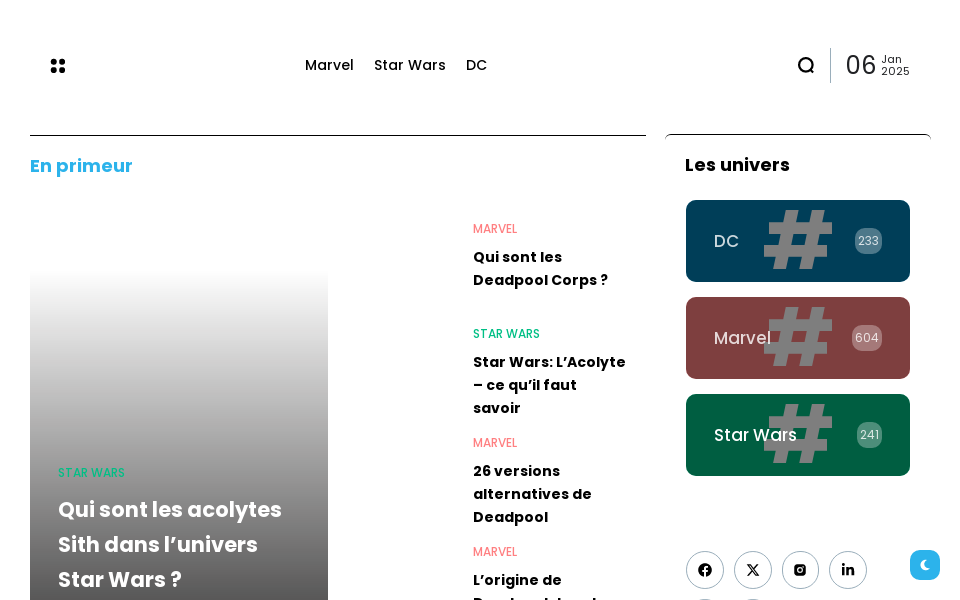
Task: Open the Marvel universe card
Action: point(797,338)
